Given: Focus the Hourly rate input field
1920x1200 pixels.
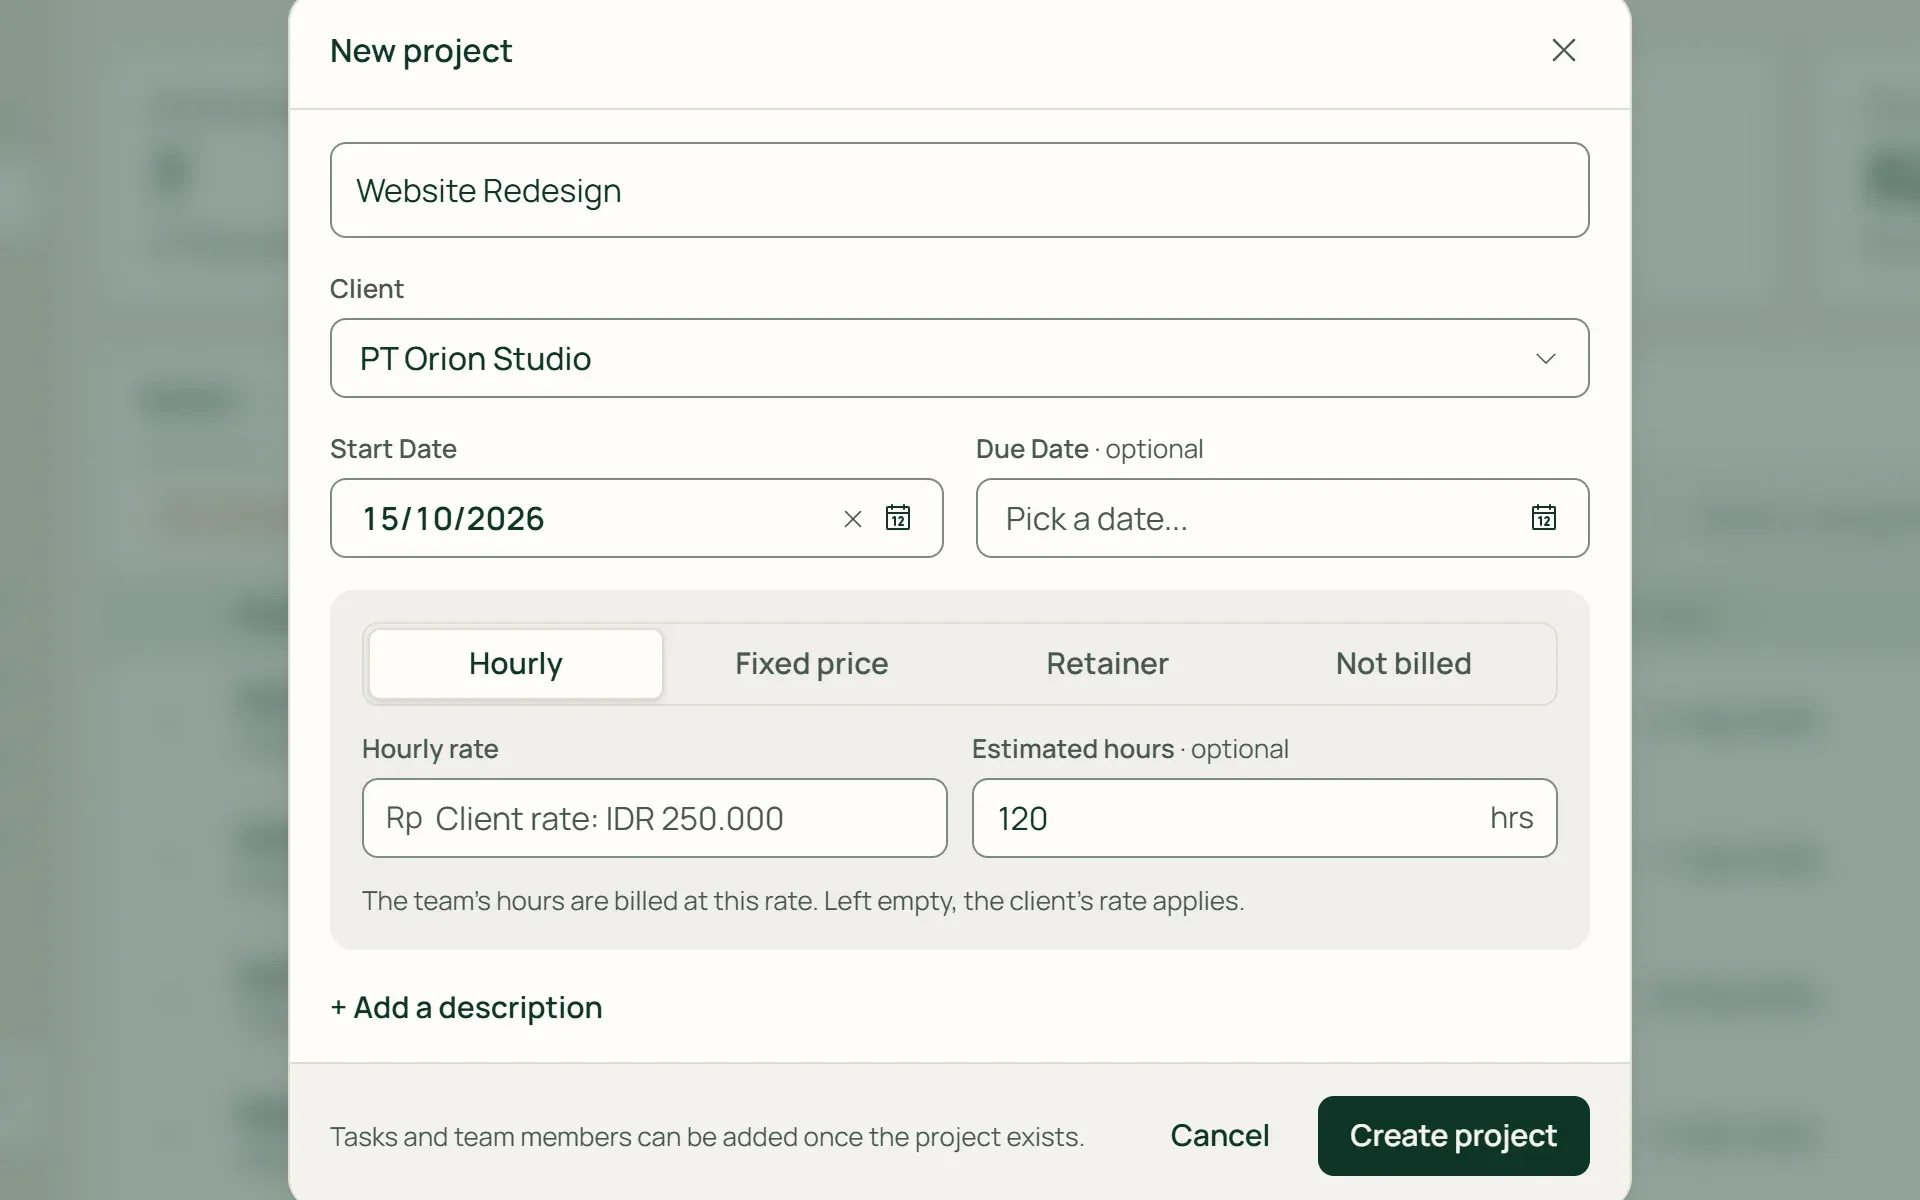Looking at the screenshot, I should tap(654, 818).
